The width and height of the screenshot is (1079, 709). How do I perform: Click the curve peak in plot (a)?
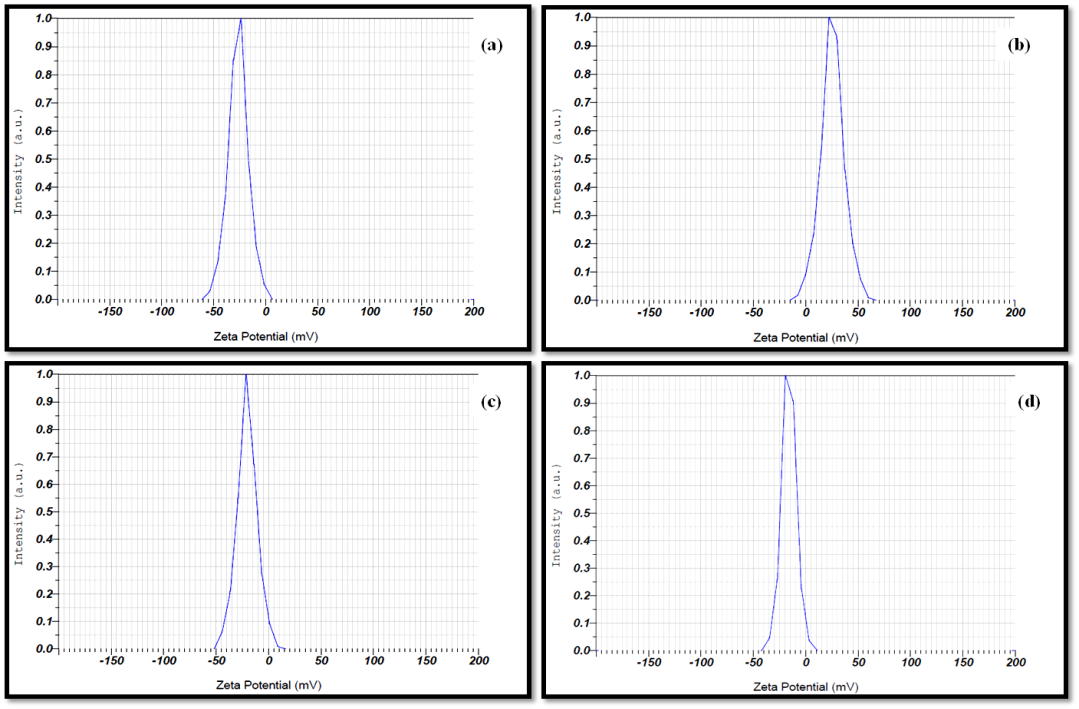coord(240,19)
